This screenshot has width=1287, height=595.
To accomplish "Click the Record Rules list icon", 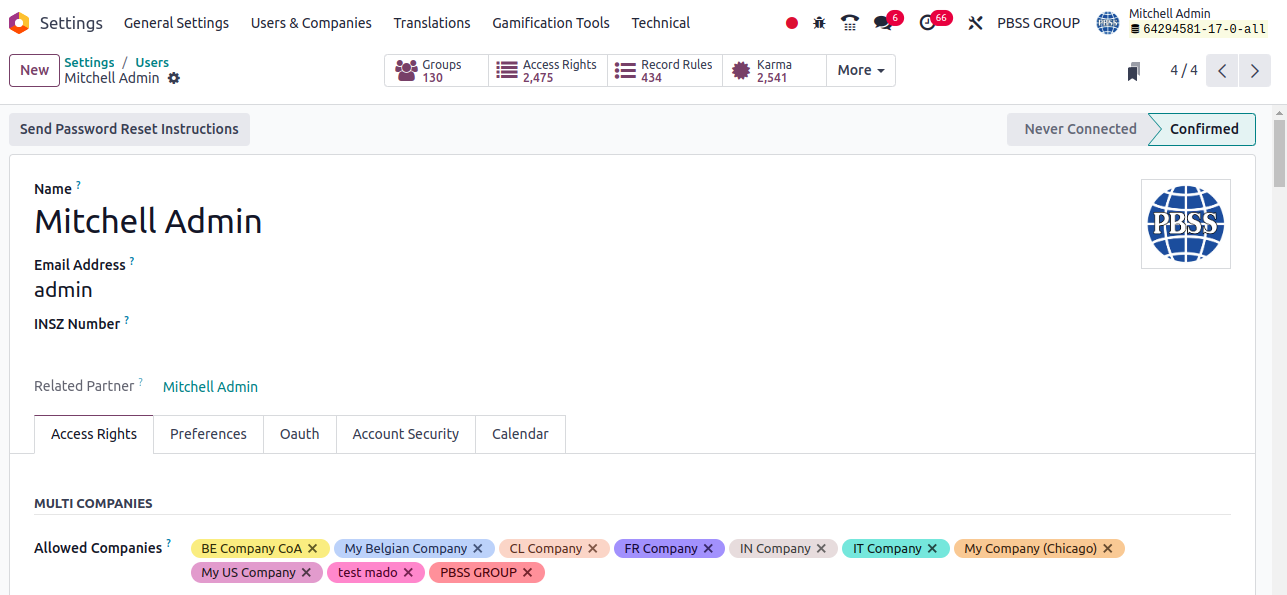I will click(625, 70).
